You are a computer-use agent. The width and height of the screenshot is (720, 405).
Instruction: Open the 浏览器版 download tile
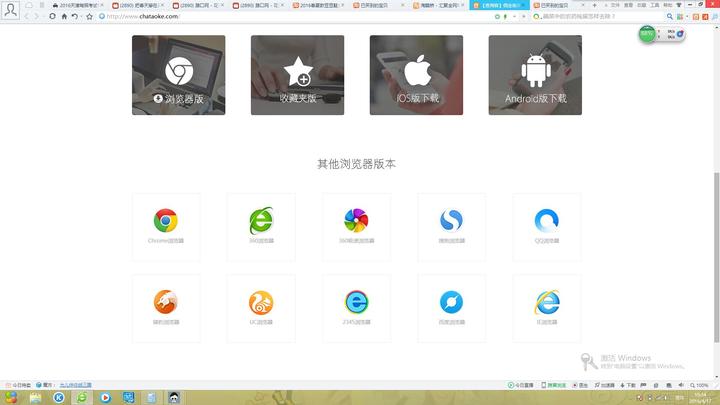(179, 75)
